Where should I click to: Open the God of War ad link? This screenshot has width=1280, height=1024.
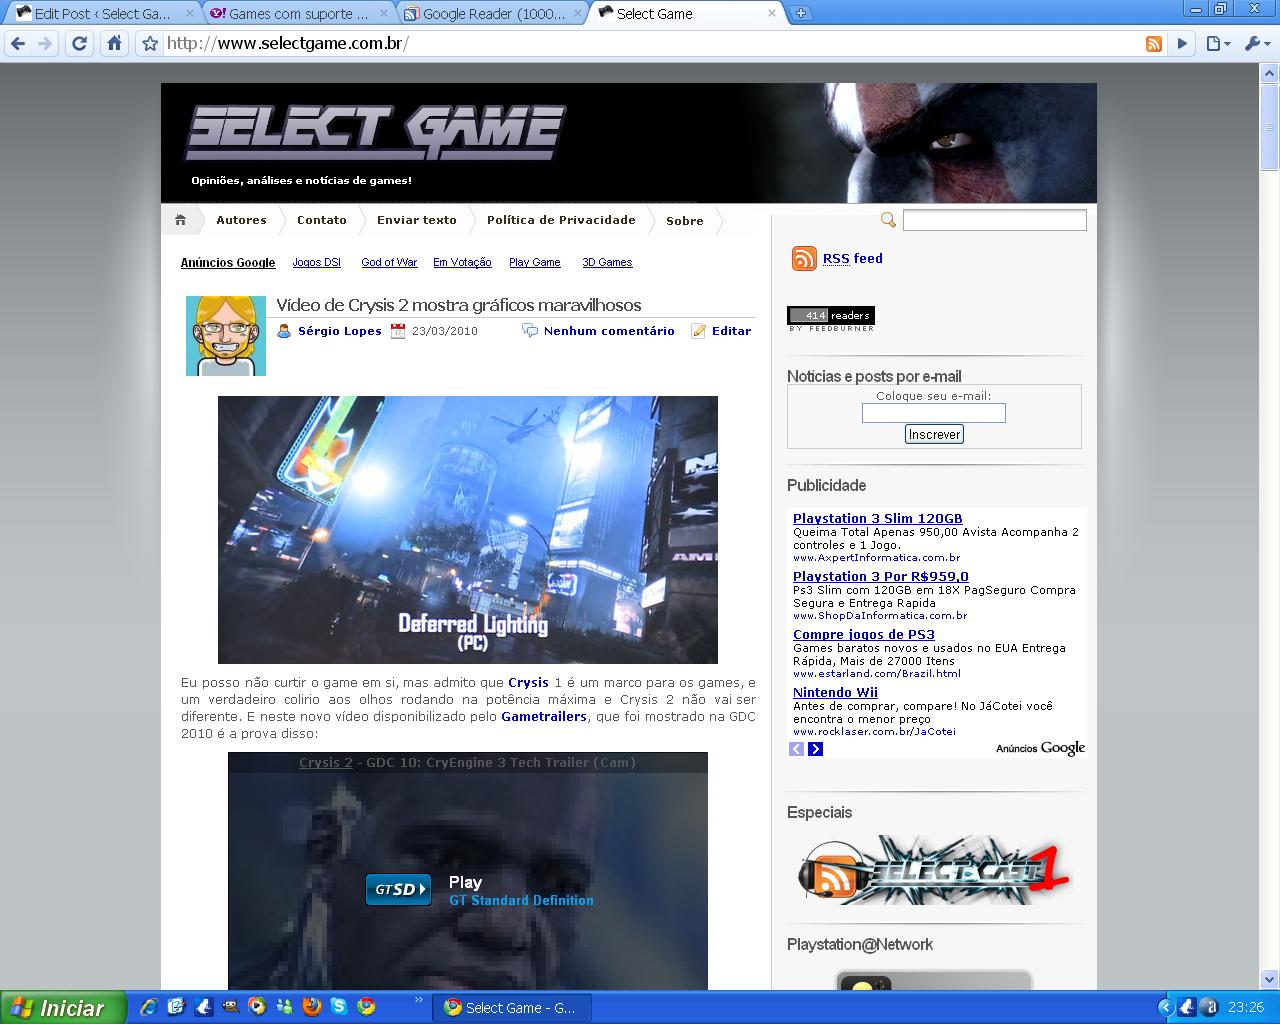[389, 262]
